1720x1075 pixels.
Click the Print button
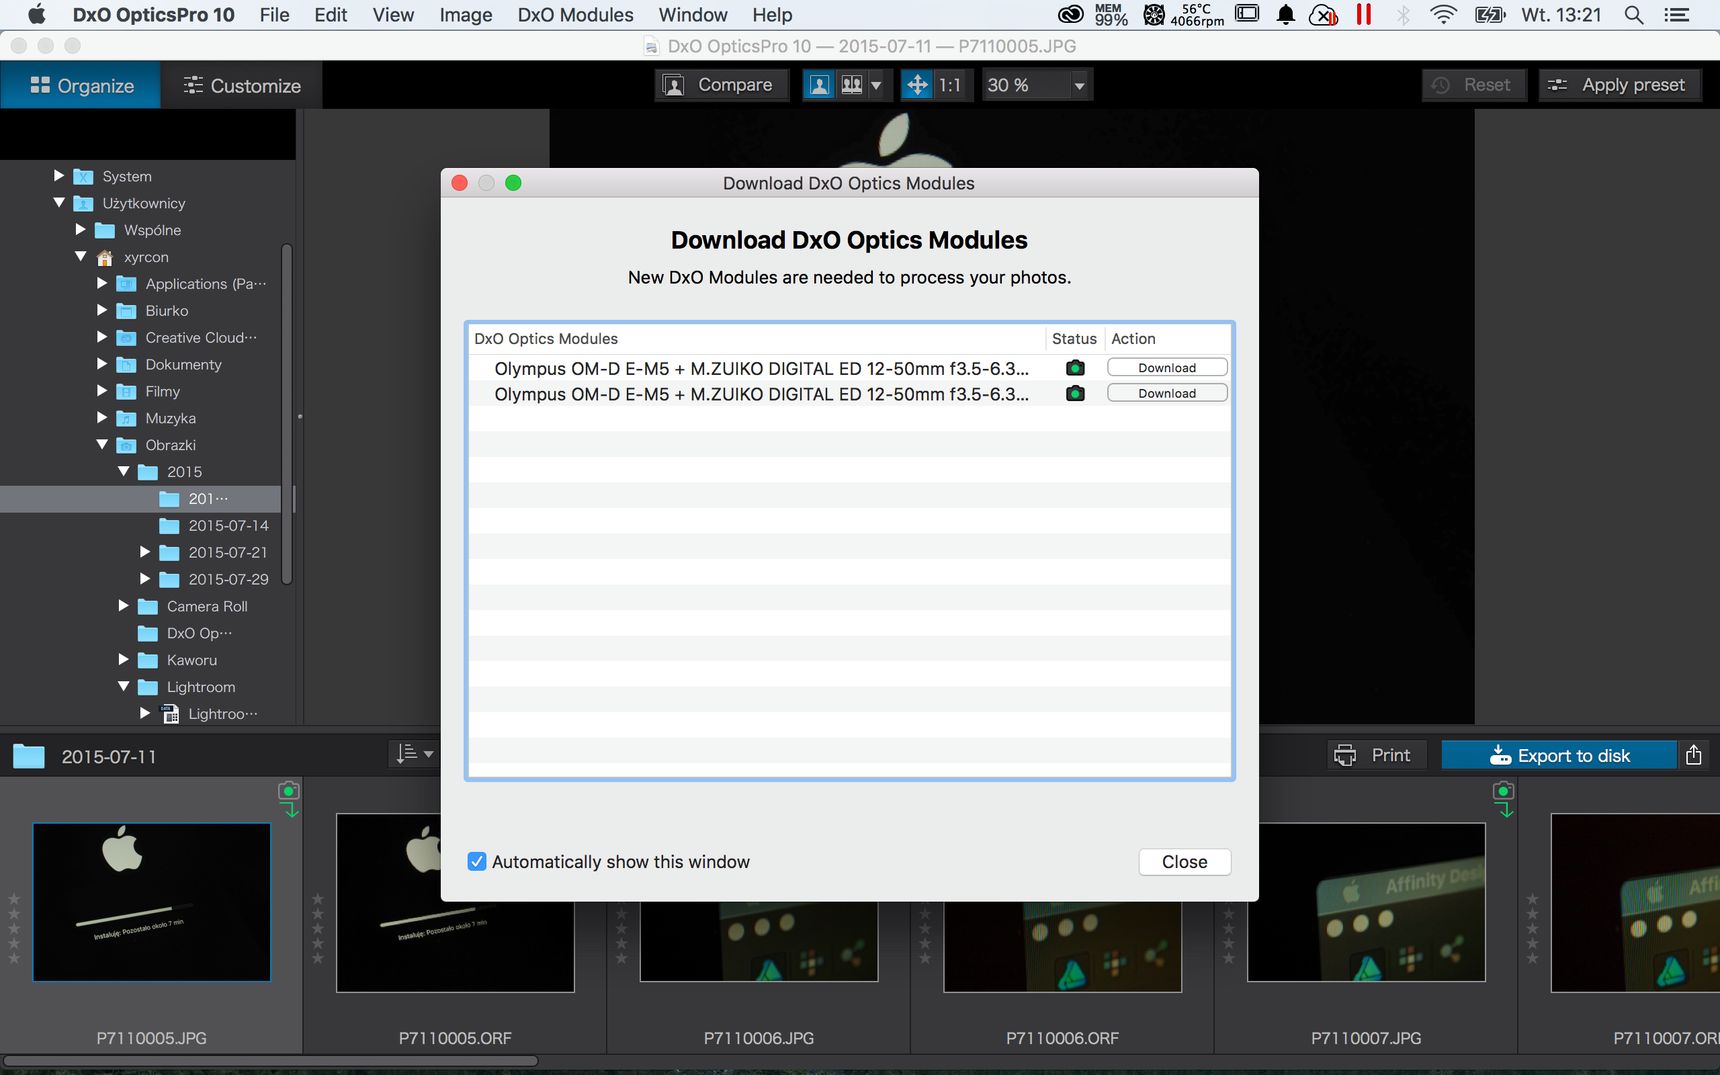coord(1374,755)
